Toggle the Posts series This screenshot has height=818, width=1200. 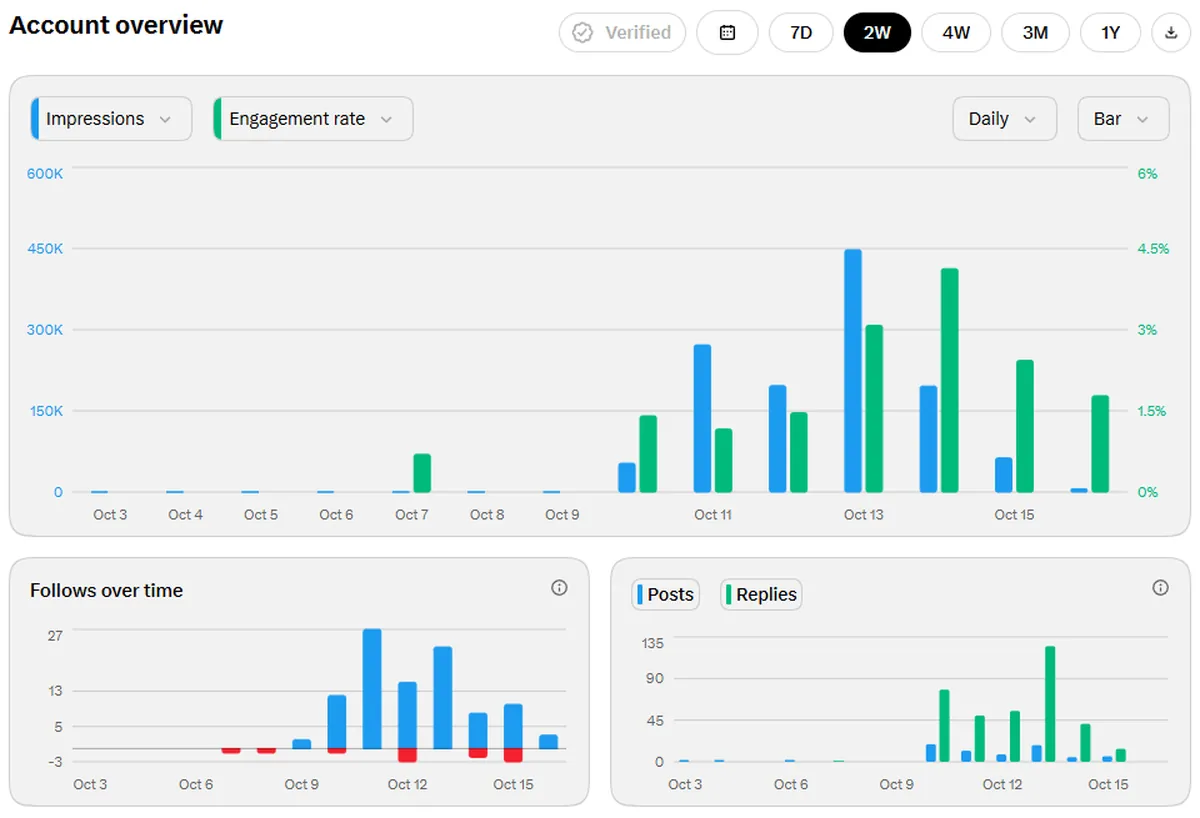(665, 594)
